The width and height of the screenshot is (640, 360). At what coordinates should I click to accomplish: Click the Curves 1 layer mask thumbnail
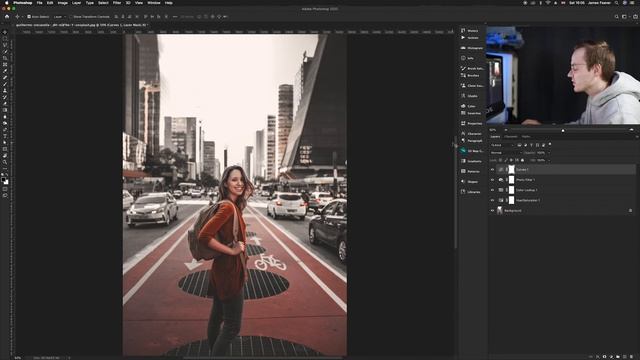pyautogui.click(x=511, y=169)
